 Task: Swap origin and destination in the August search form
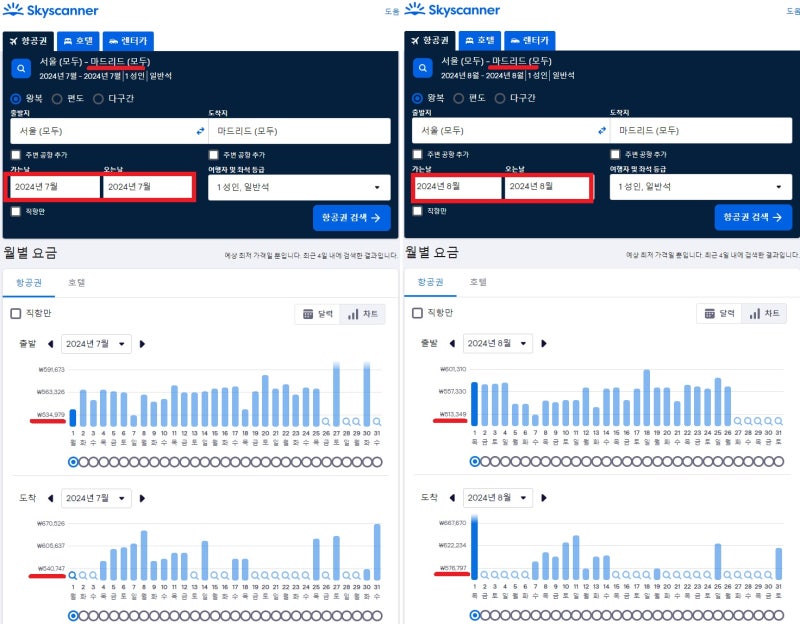click(x=601, y=131)
